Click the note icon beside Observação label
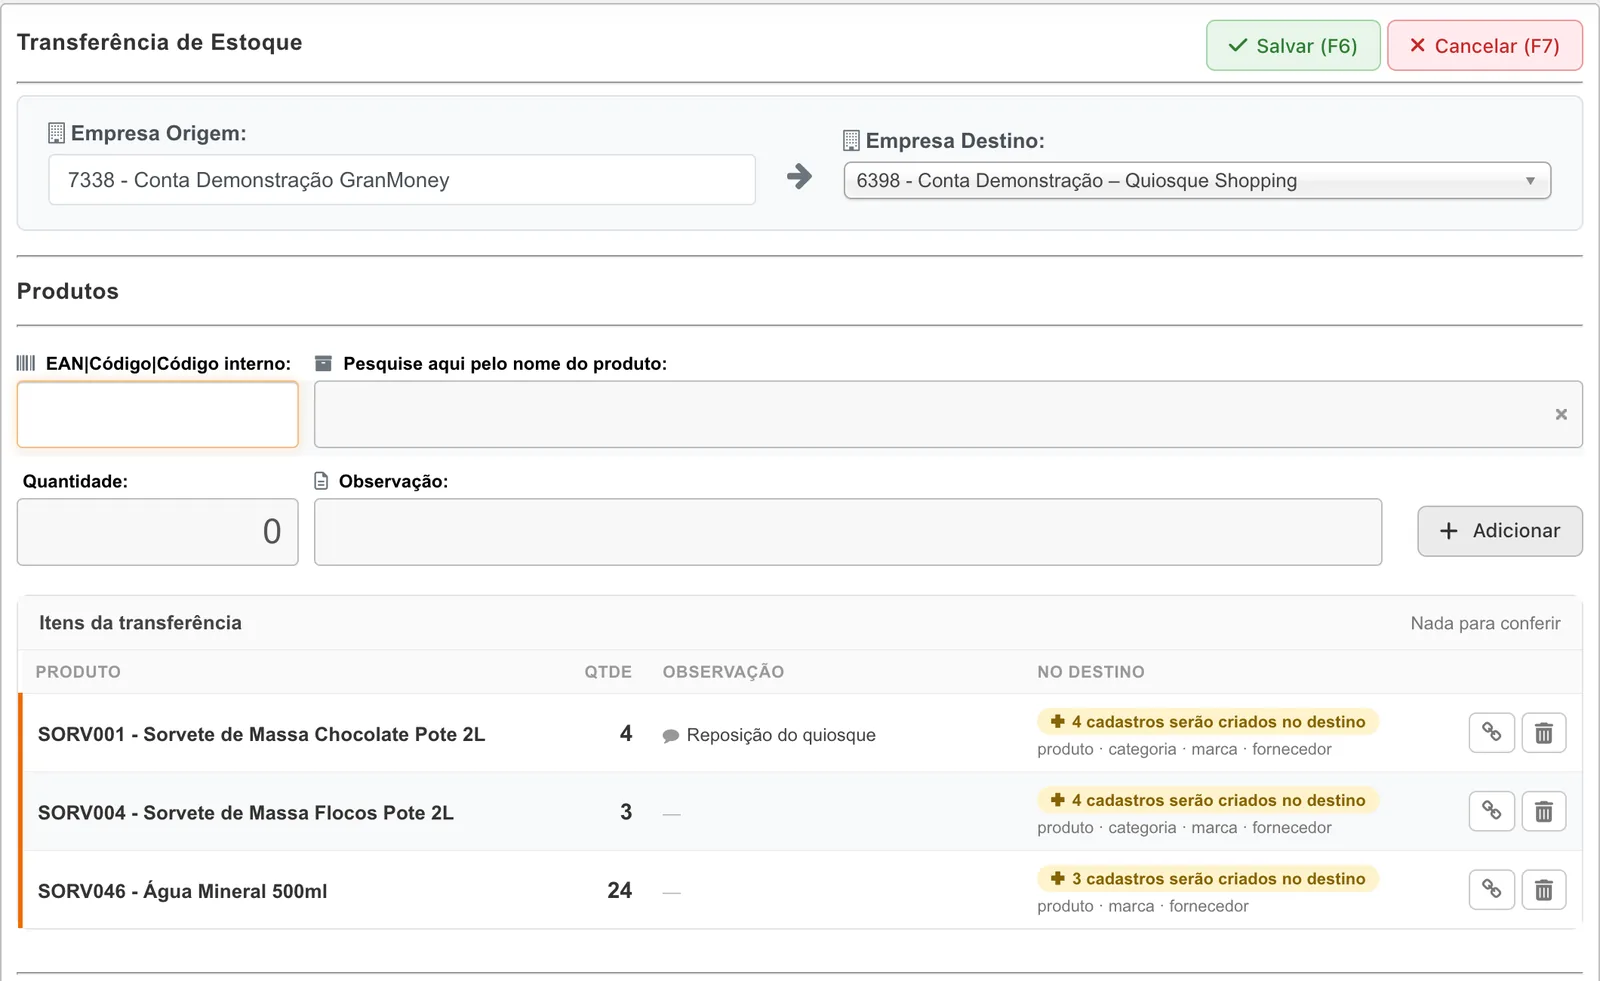The image size is (1600, 981). point(321,481)
